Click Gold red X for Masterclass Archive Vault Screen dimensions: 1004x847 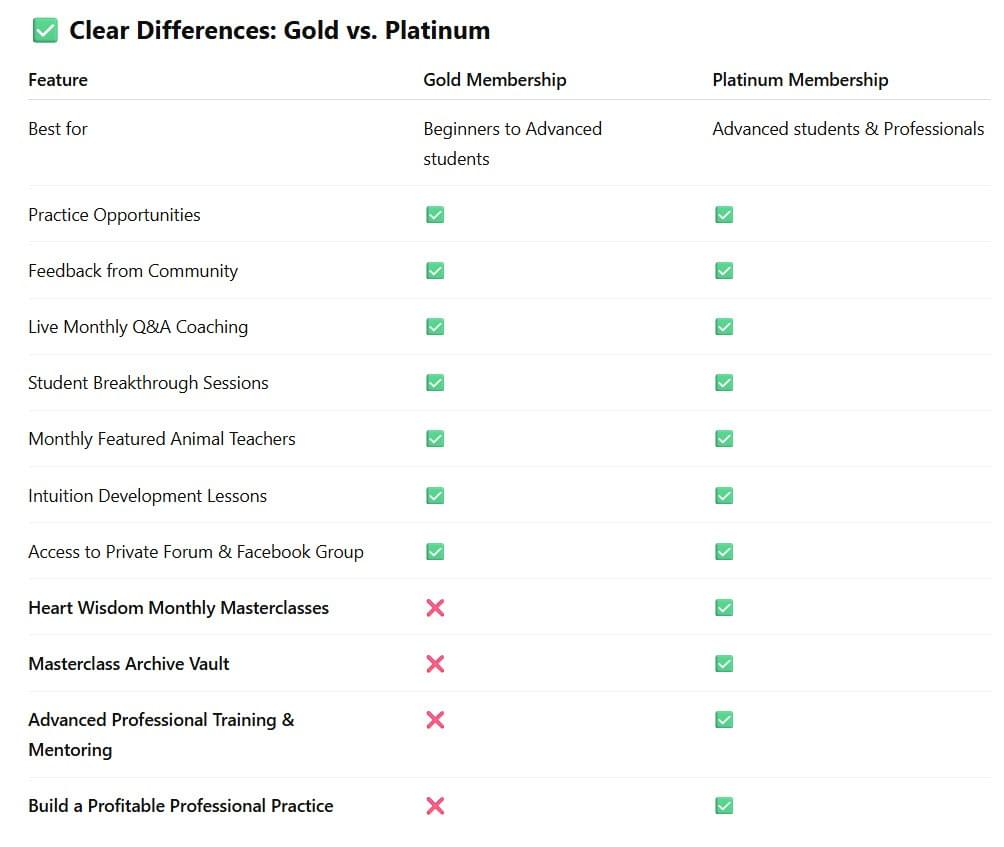click(x=435, y=664)
